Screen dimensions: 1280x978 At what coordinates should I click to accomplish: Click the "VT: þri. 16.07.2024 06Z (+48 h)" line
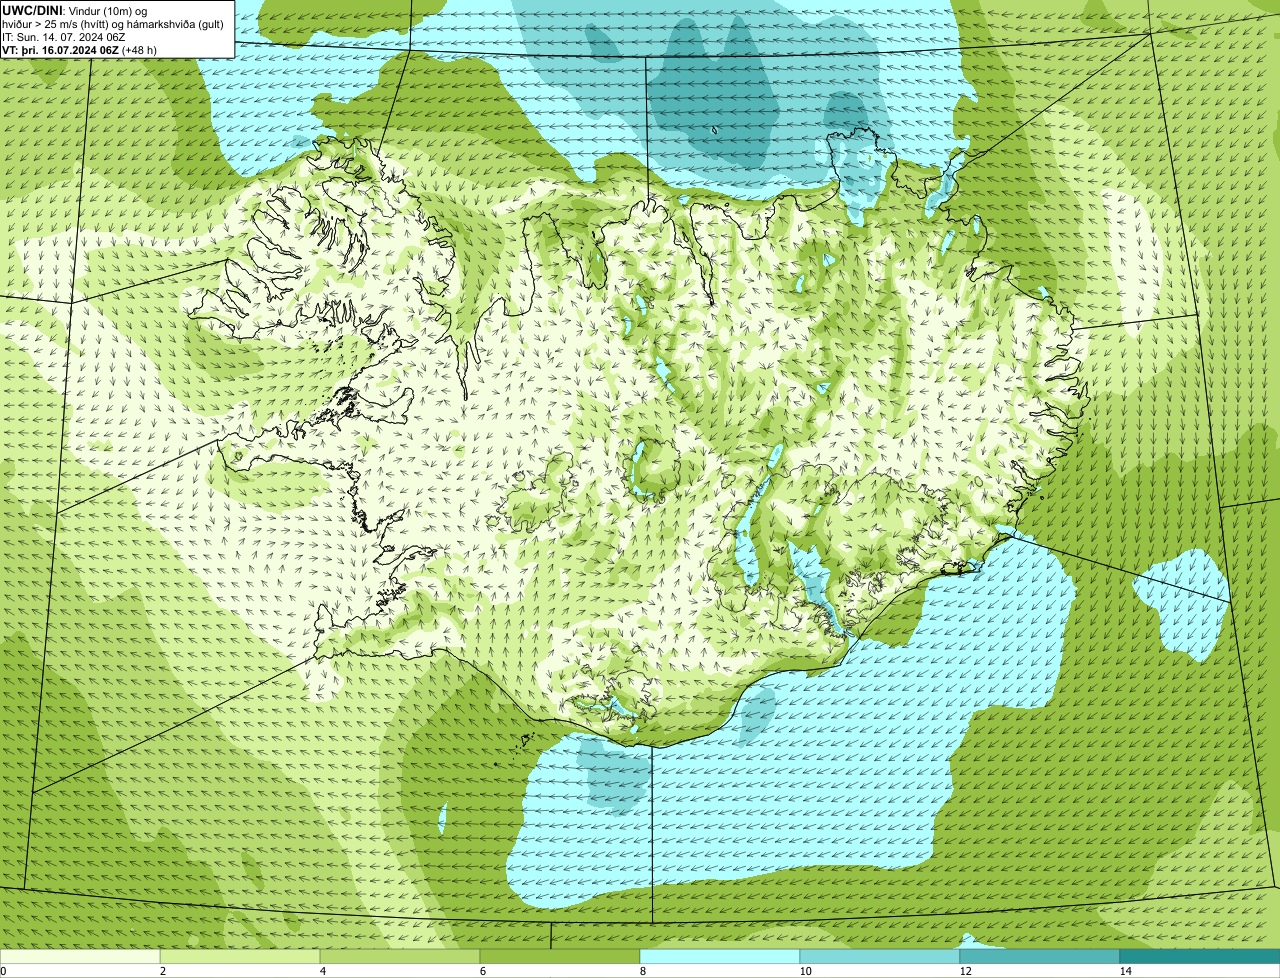click(x=79, y=50)
